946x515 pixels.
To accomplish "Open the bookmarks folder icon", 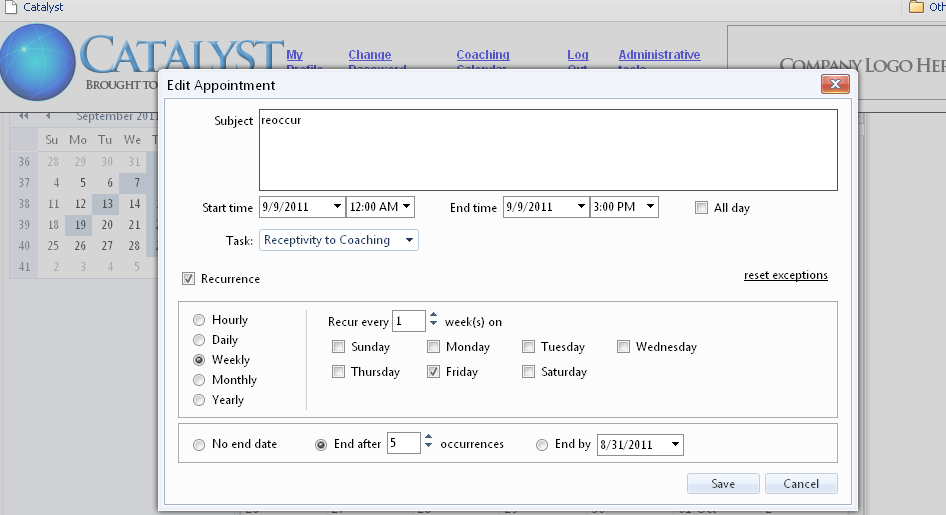I will click(x=916, y=7).
